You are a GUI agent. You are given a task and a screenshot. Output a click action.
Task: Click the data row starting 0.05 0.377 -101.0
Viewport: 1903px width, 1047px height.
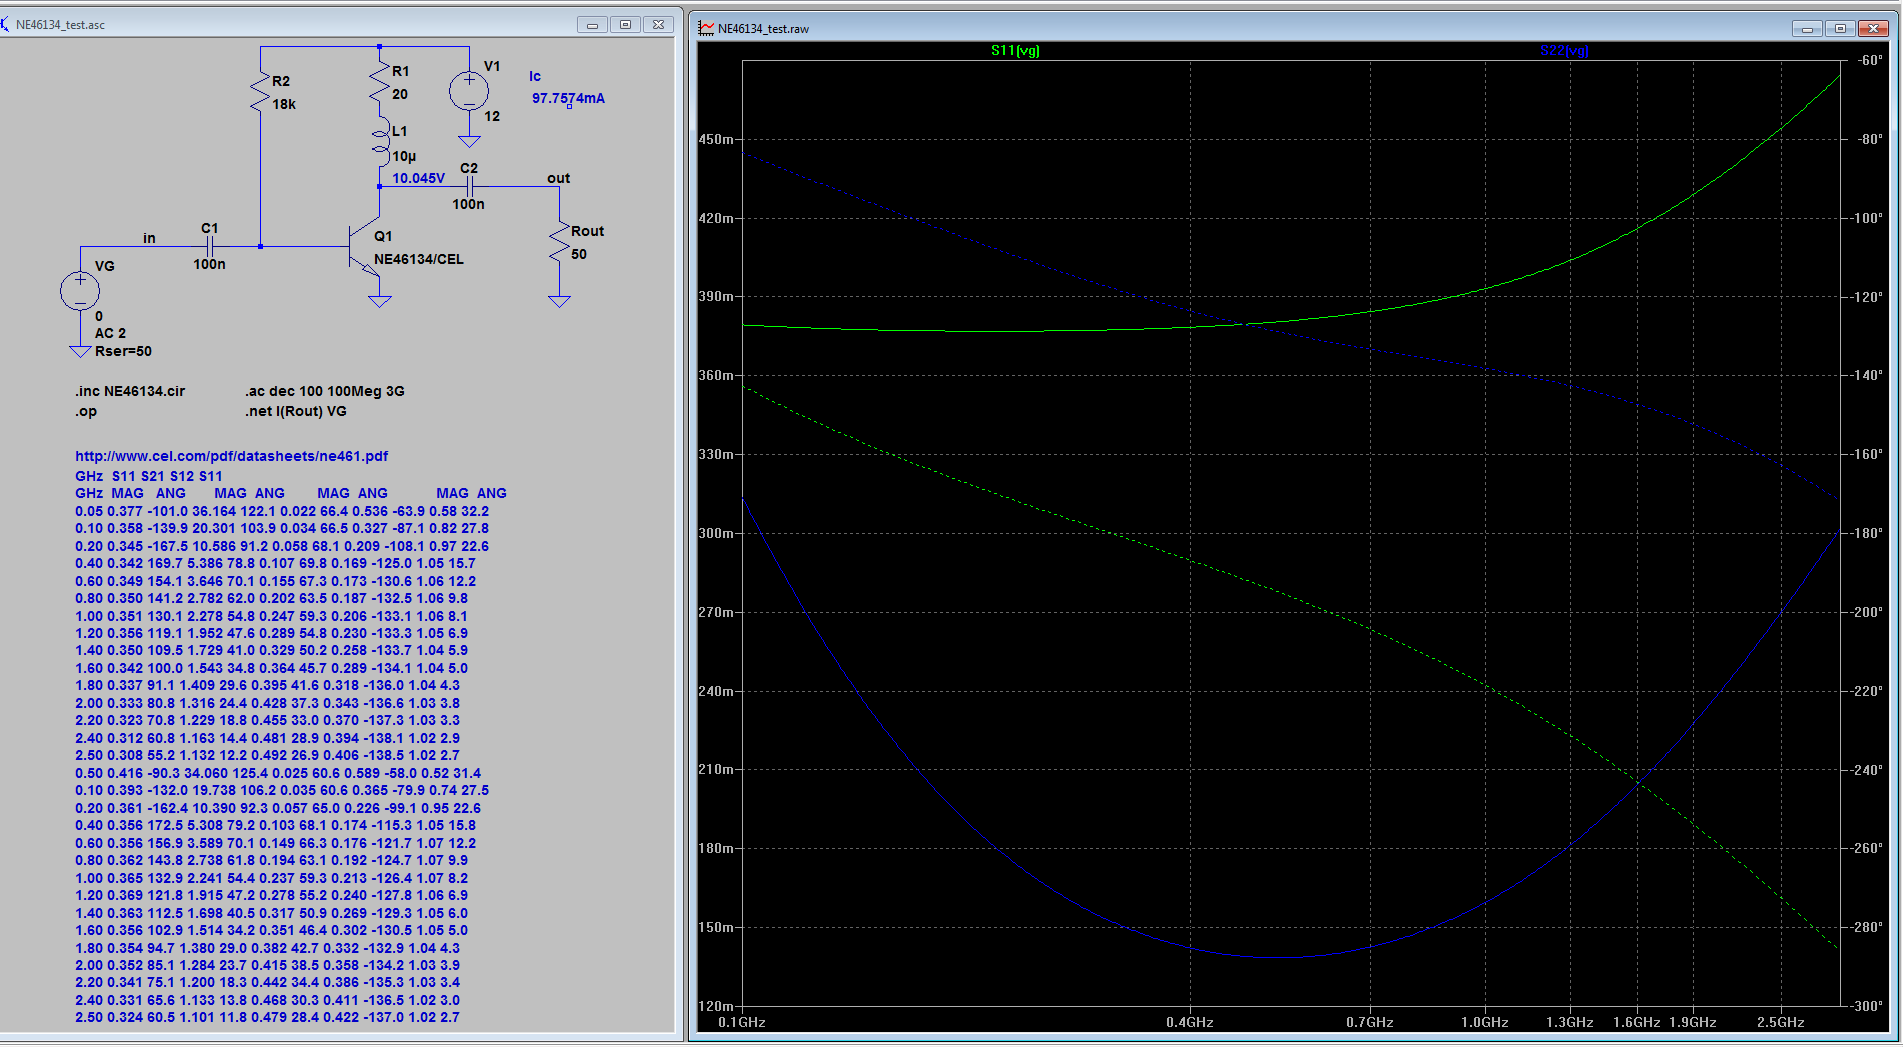pos(282,511)
